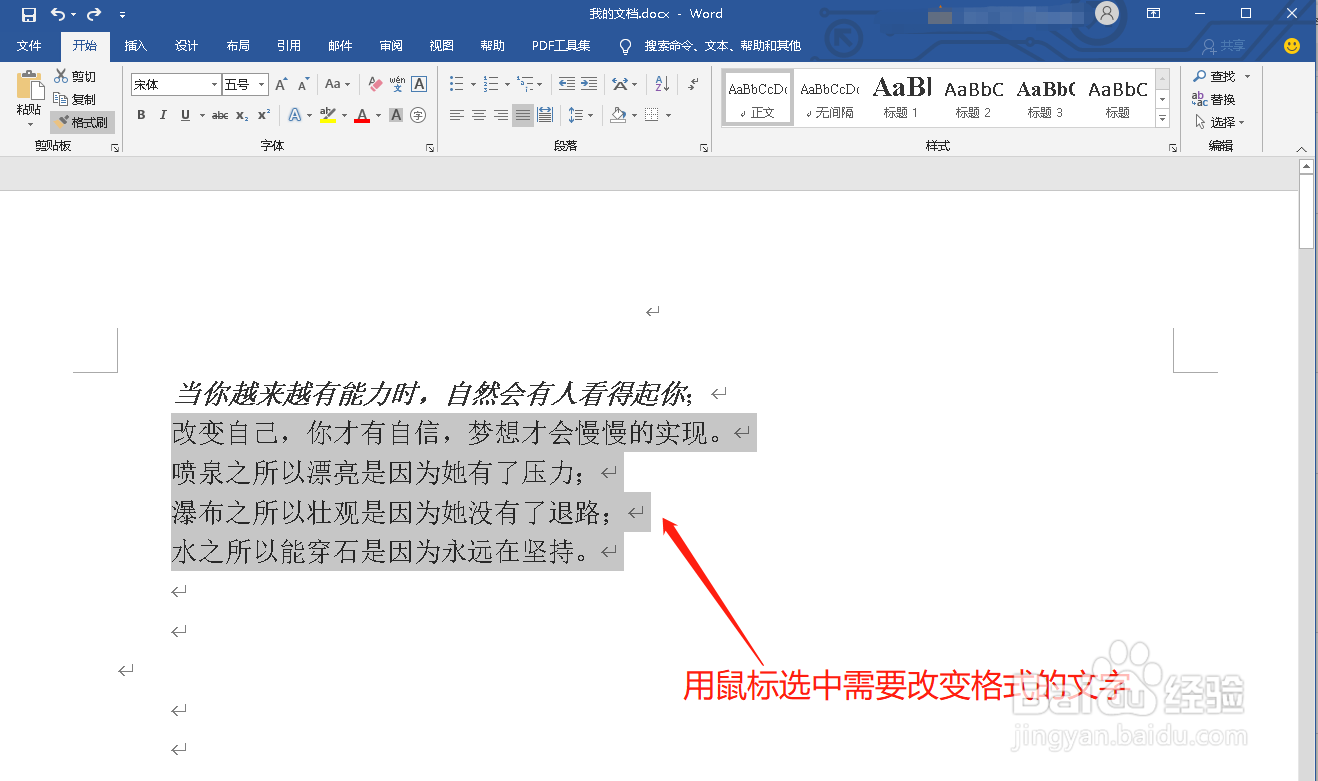
Task: Select the Format Painter tool
Action: click(82, 121)
